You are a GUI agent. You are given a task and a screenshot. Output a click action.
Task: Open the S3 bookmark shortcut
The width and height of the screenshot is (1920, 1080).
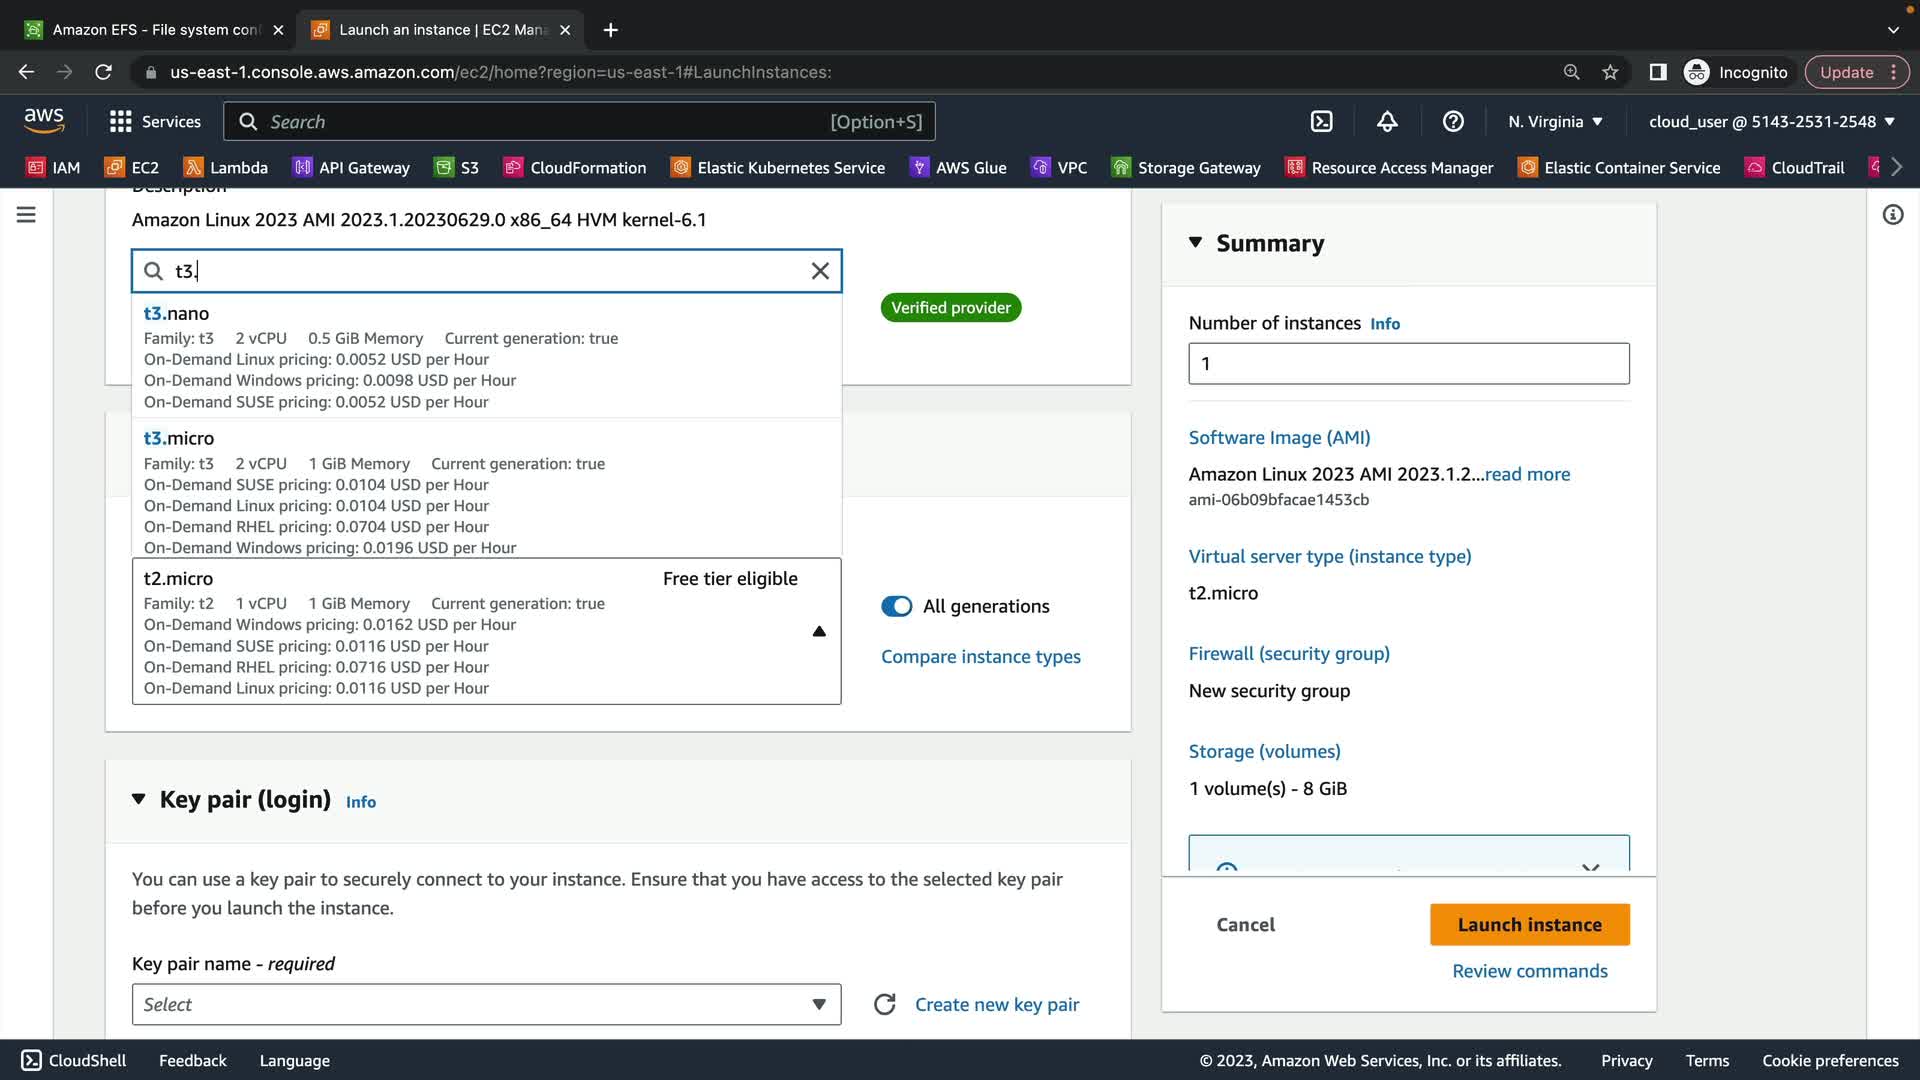click(x=457, y=167)
